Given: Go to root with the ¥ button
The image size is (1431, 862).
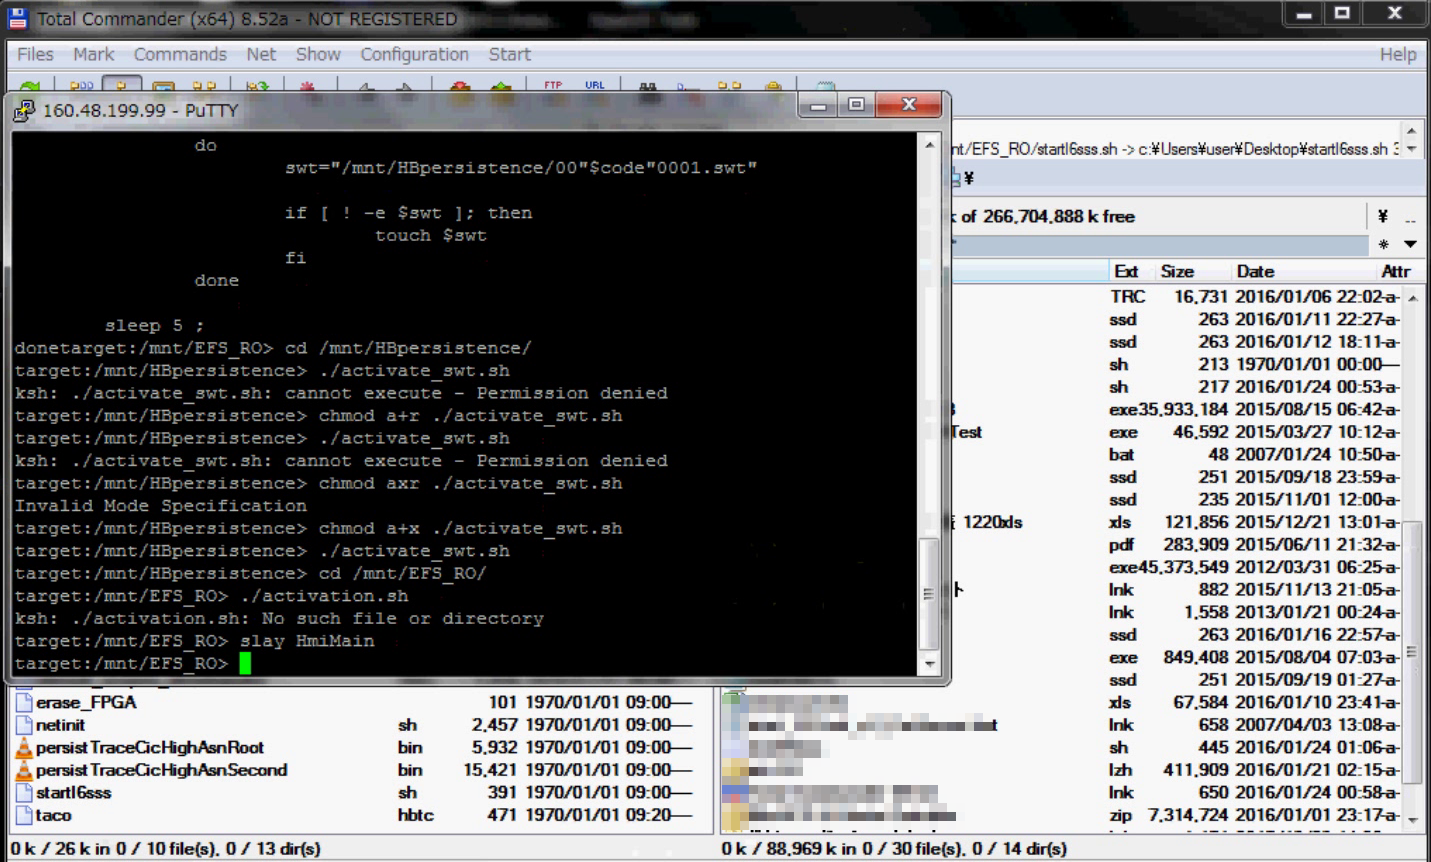Looking at the screenshot, I should [x=1383, y=216].
